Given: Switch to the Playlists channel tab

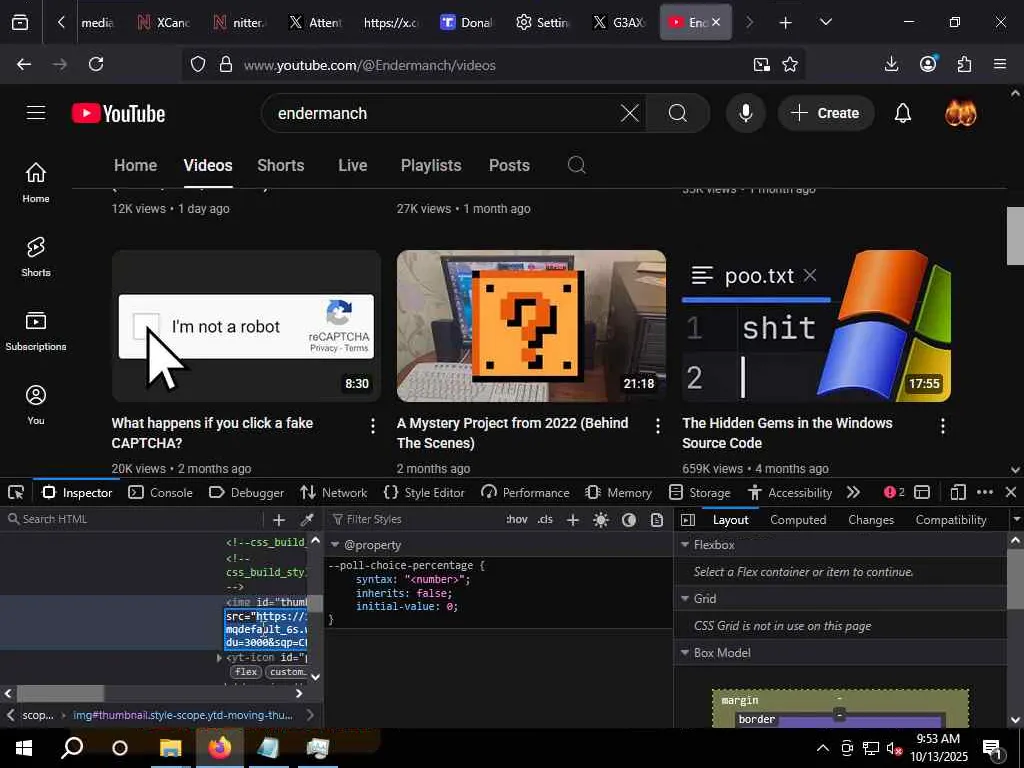Looking at the screenshot, I should [x=430, y=166].
